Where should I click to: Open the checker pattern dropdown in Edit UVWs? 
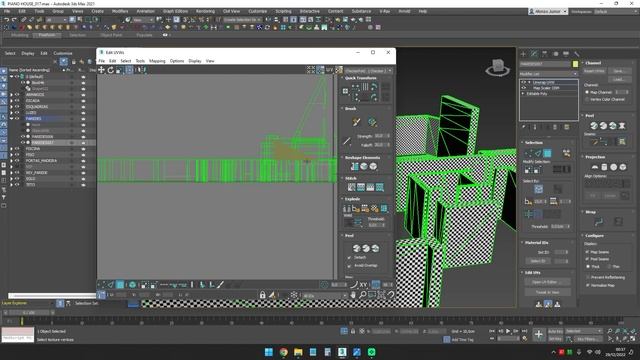point(369,71)
